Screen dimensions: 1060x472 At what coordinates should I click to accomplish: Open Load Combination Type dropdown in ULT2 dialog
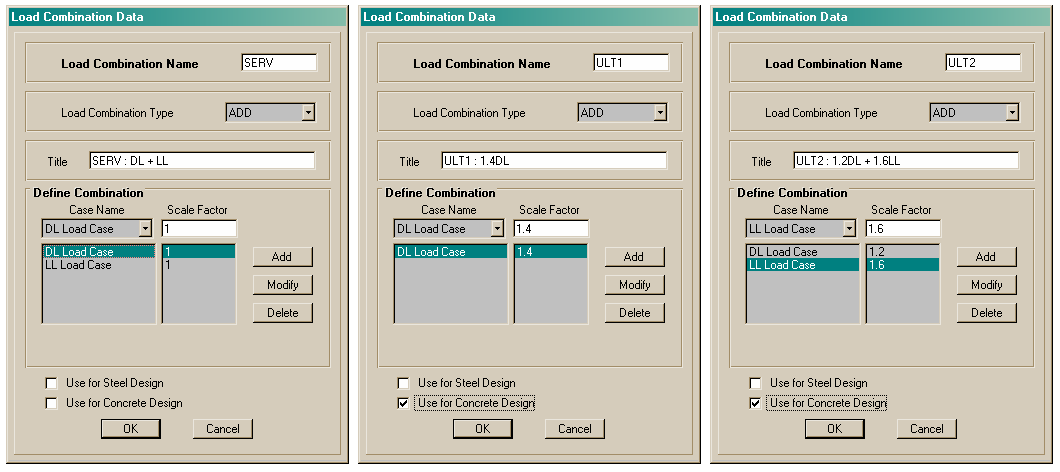(x=1012, y=113)
